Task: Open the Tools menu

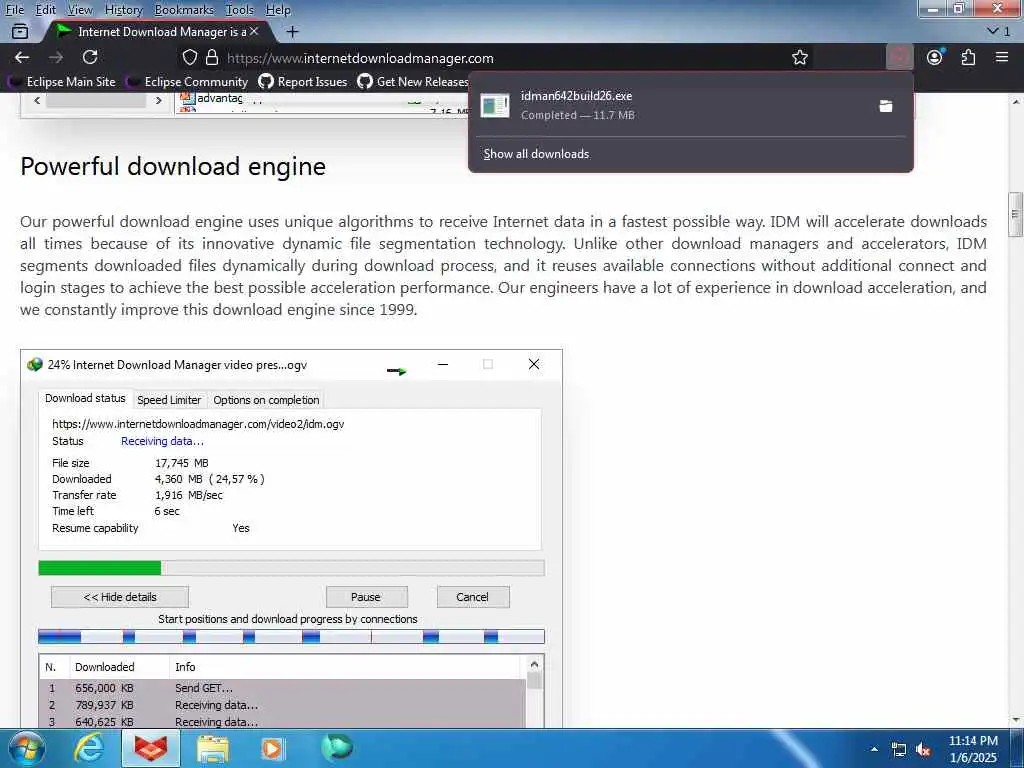Action: point(239,10)
